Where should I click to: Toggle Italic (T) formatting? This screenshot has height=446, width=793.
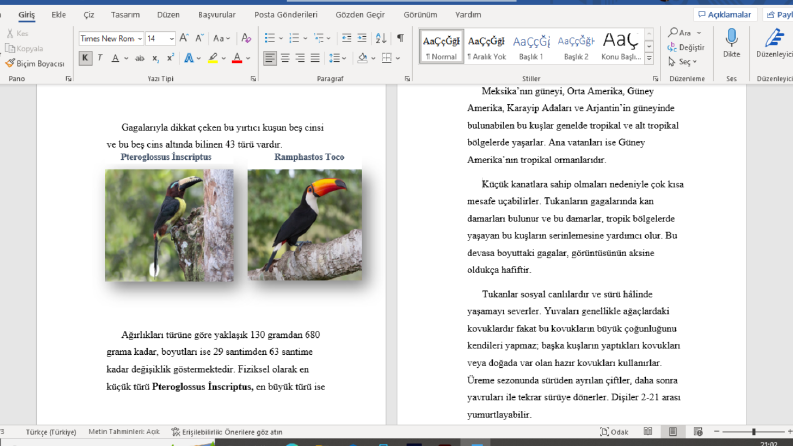100,58
